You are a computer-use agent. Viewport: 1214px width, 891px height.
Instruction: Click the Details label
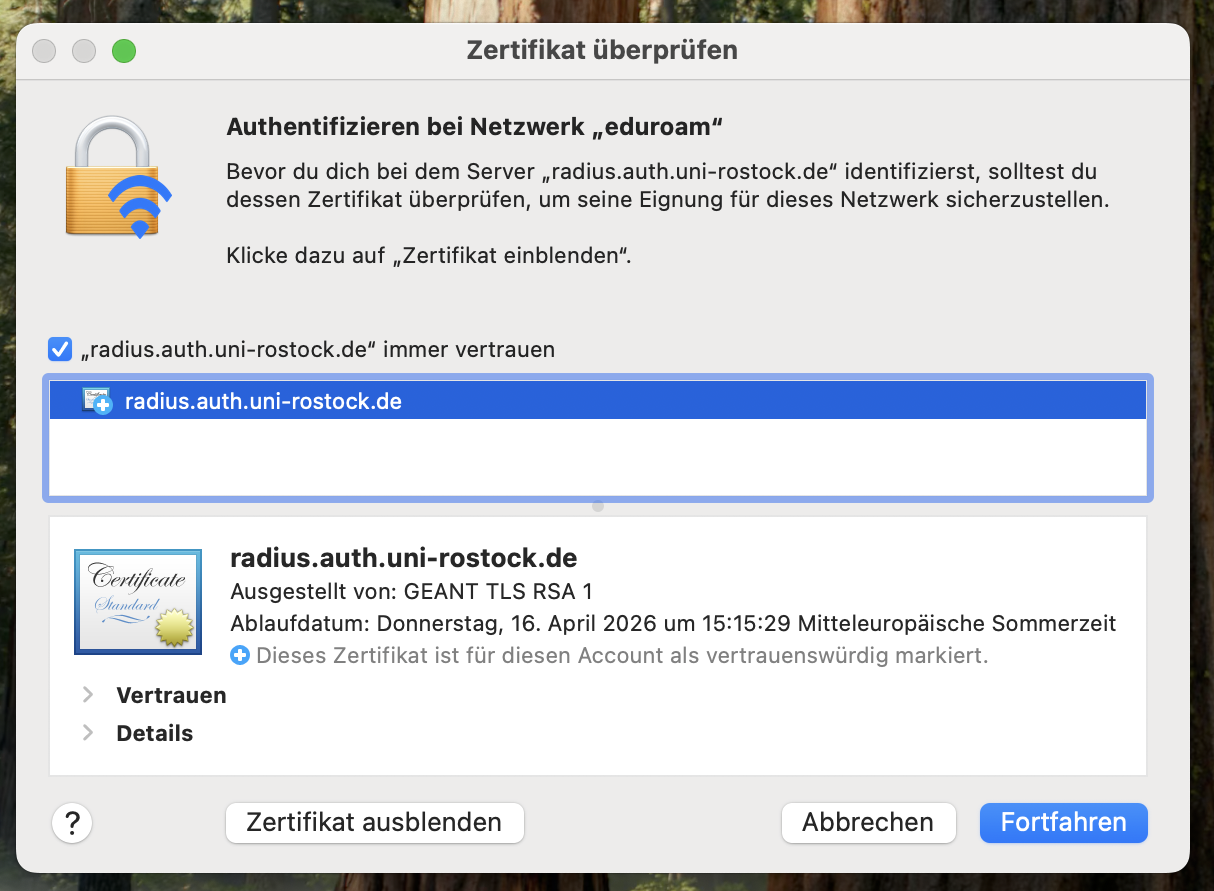coord(155,733)
